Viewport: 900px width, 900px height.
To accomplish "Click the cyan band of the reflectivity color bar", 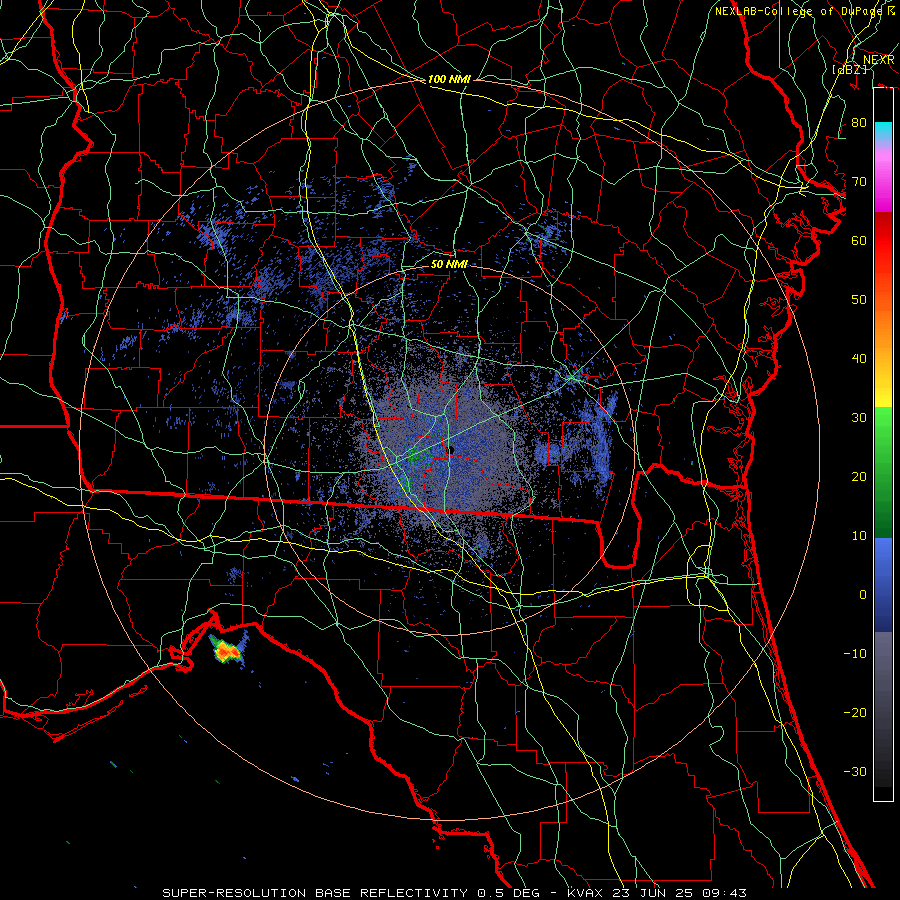I will tap(883, 130).
